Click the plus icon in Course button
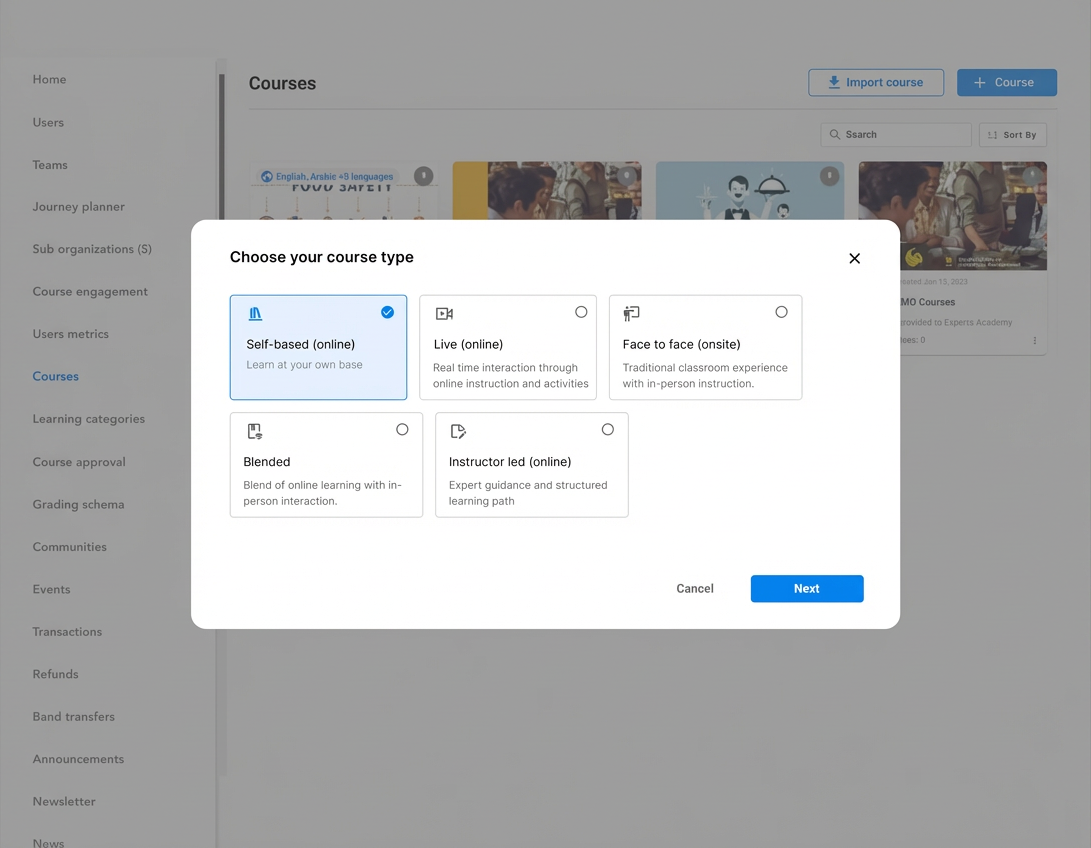 [980, 83]
